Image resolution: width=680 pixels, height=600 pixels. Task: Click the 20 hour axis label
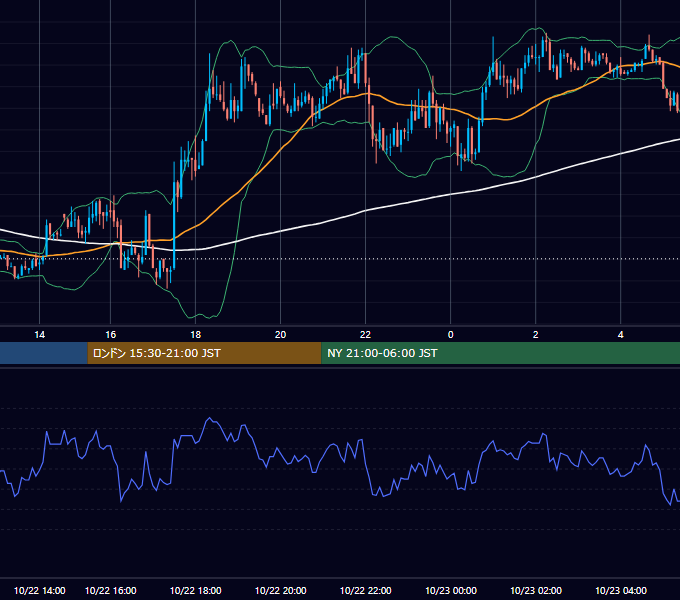281,335
